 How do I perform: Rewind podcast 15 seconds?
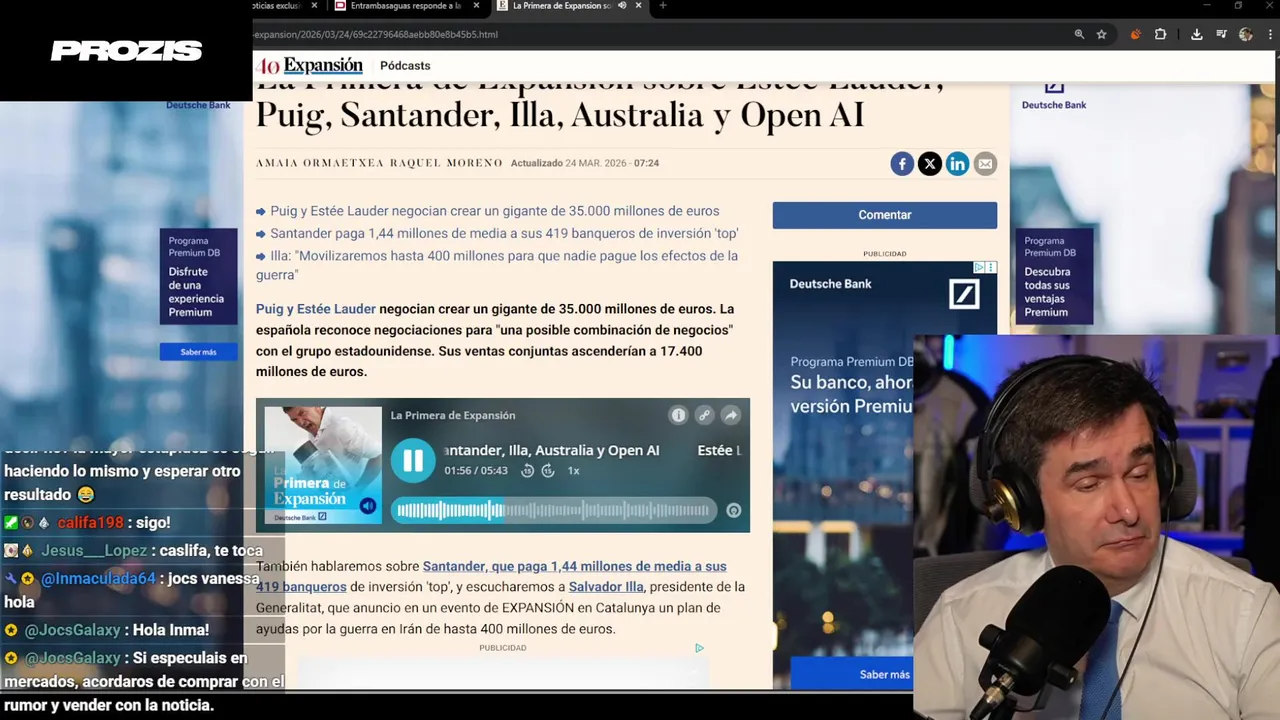528,471
